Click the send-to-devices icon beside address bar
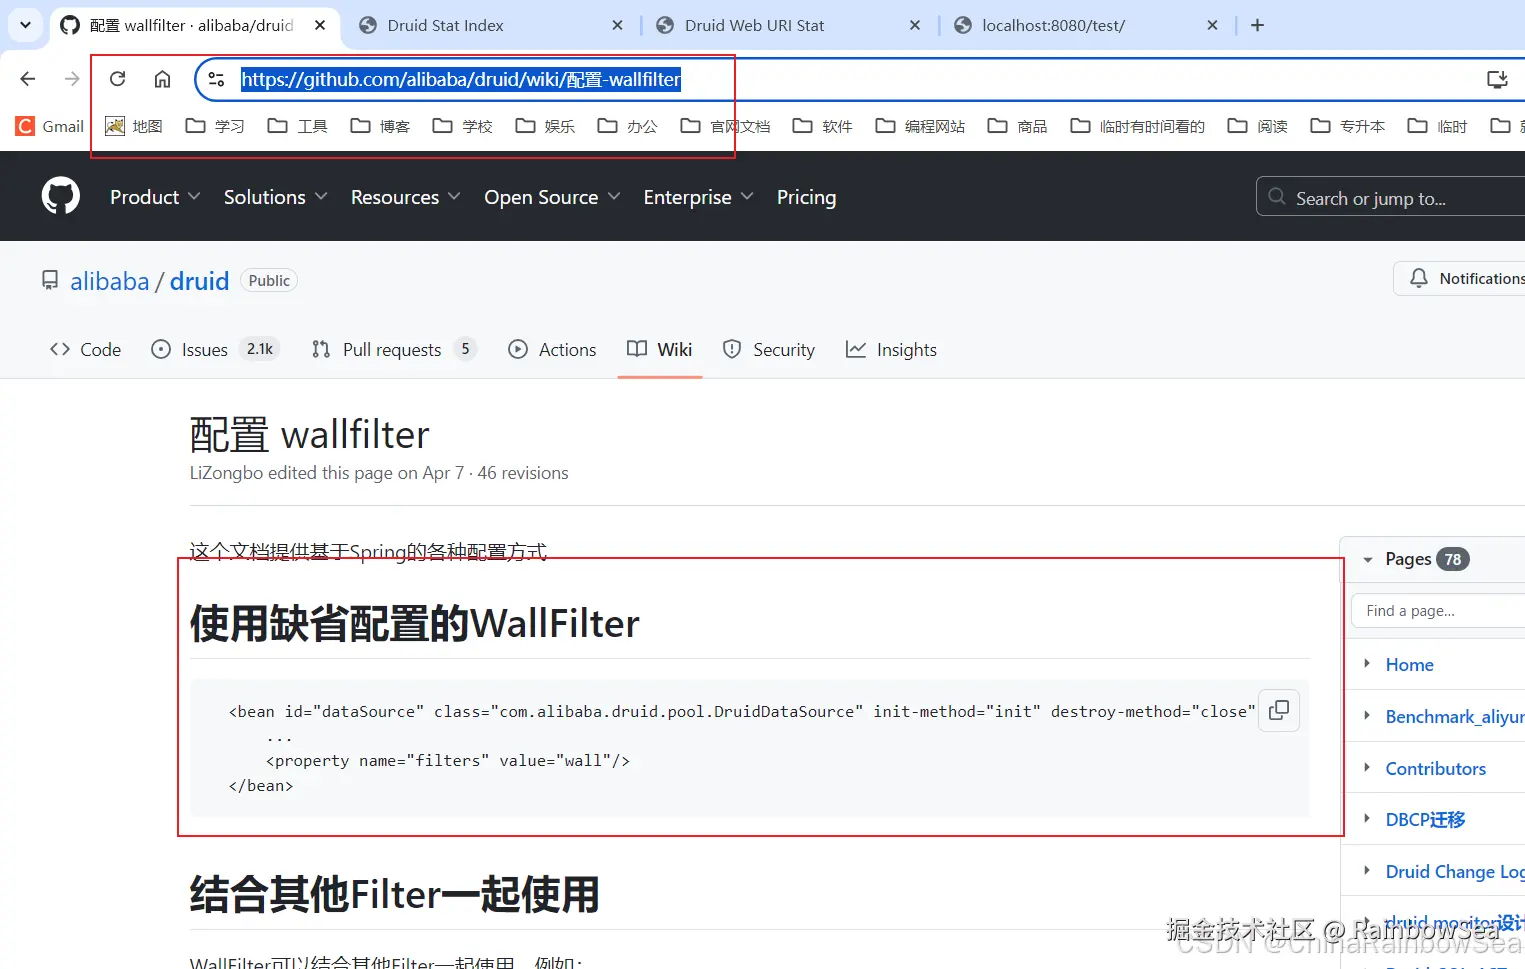1525x969 pixels. [1497, 79]
